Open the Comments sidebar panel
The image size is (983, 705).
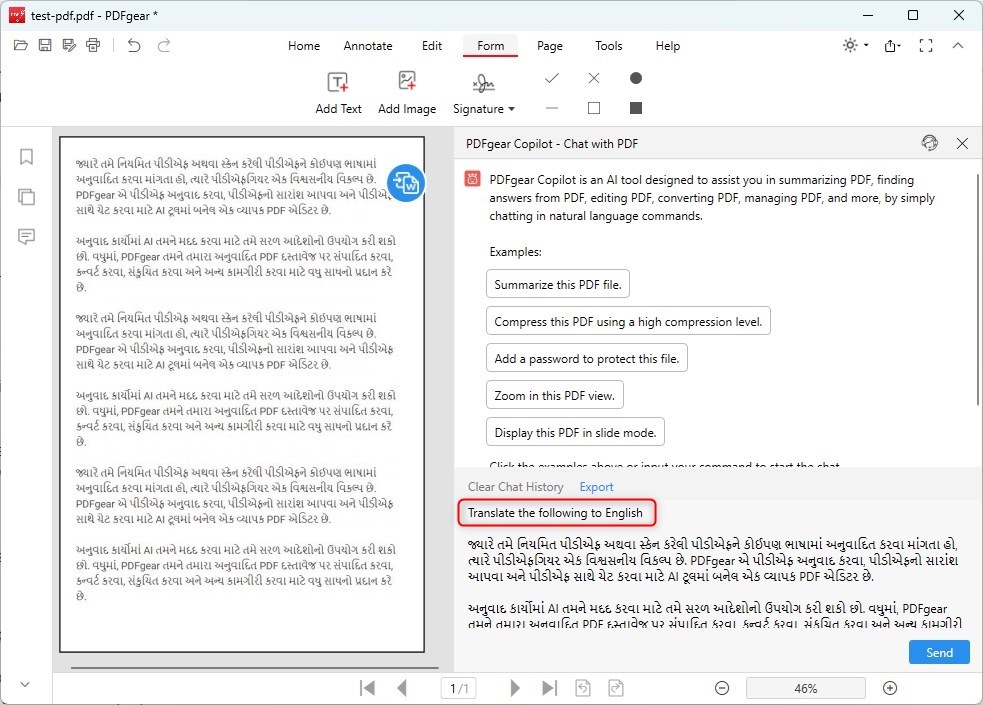26,236
